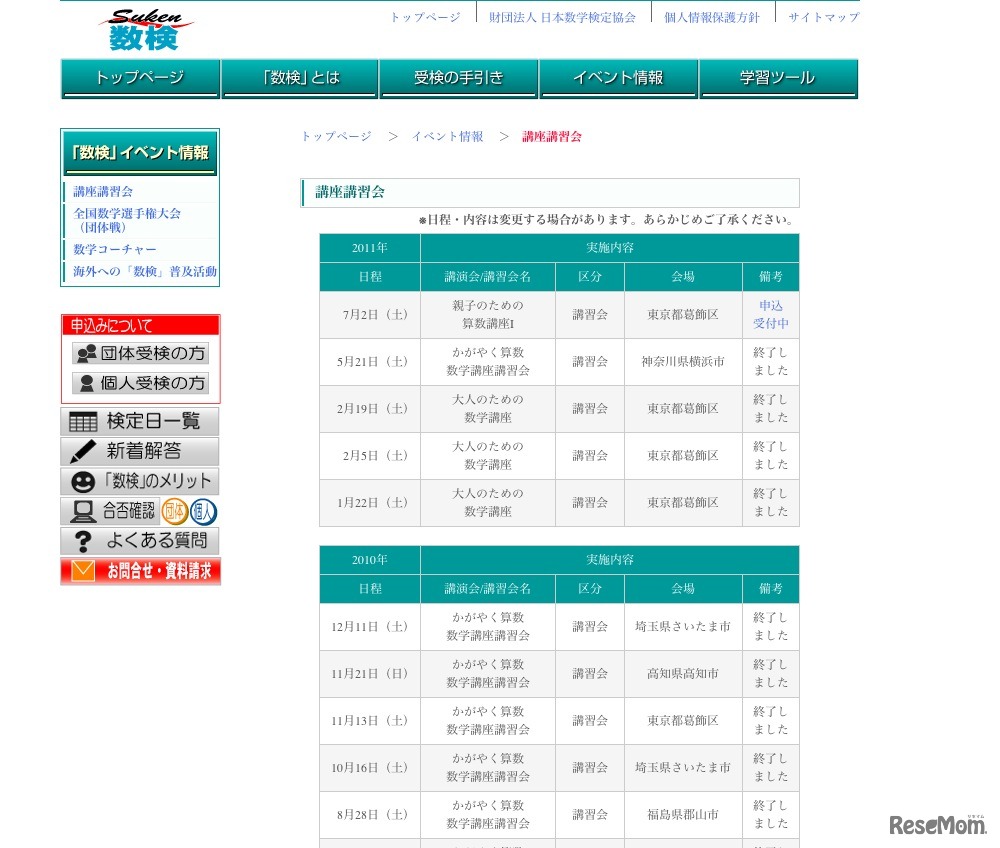This screenshot has height=848, width=1000.
Task: Open the サイトマップ link at top
Action: (x=822, y=16)
